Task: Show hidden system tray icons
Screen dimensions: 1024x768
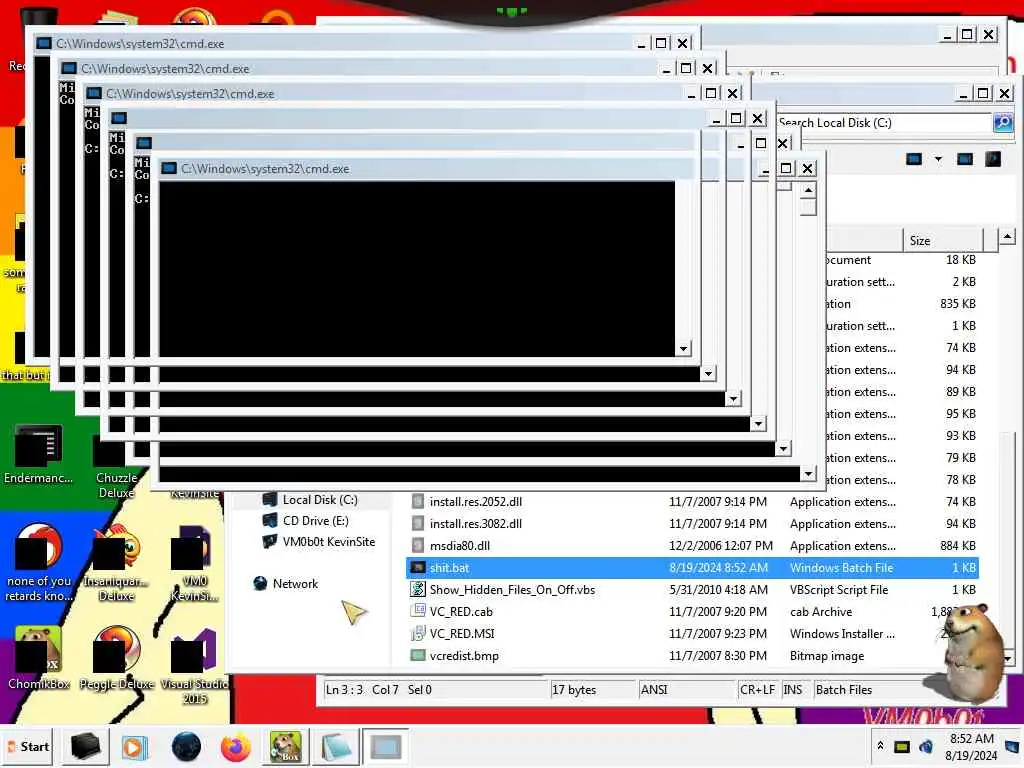Action: tap(880, 746)
